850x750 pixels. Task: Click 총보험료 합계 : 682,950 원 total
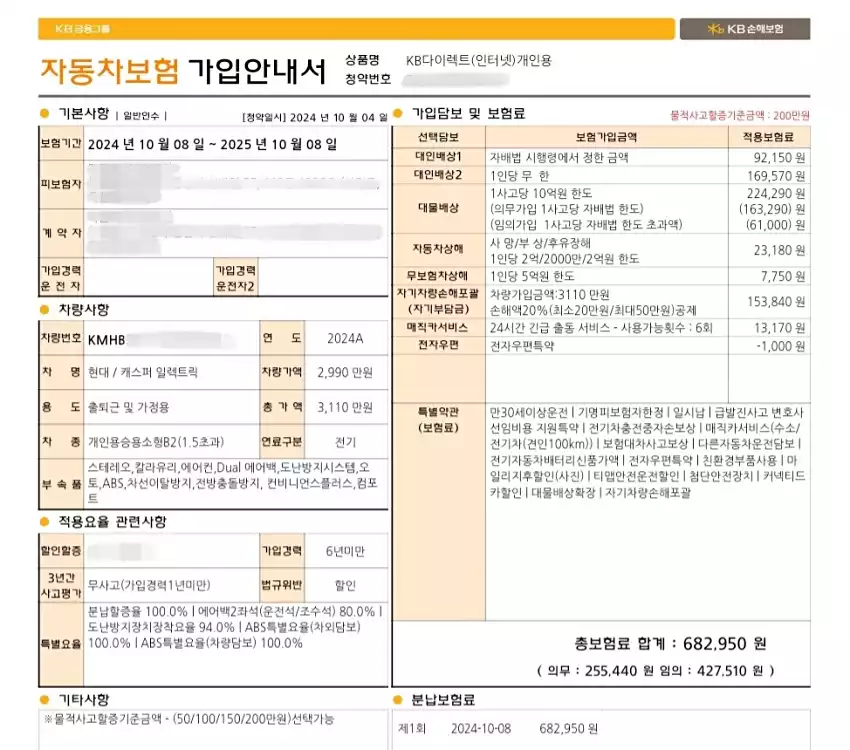670,644
